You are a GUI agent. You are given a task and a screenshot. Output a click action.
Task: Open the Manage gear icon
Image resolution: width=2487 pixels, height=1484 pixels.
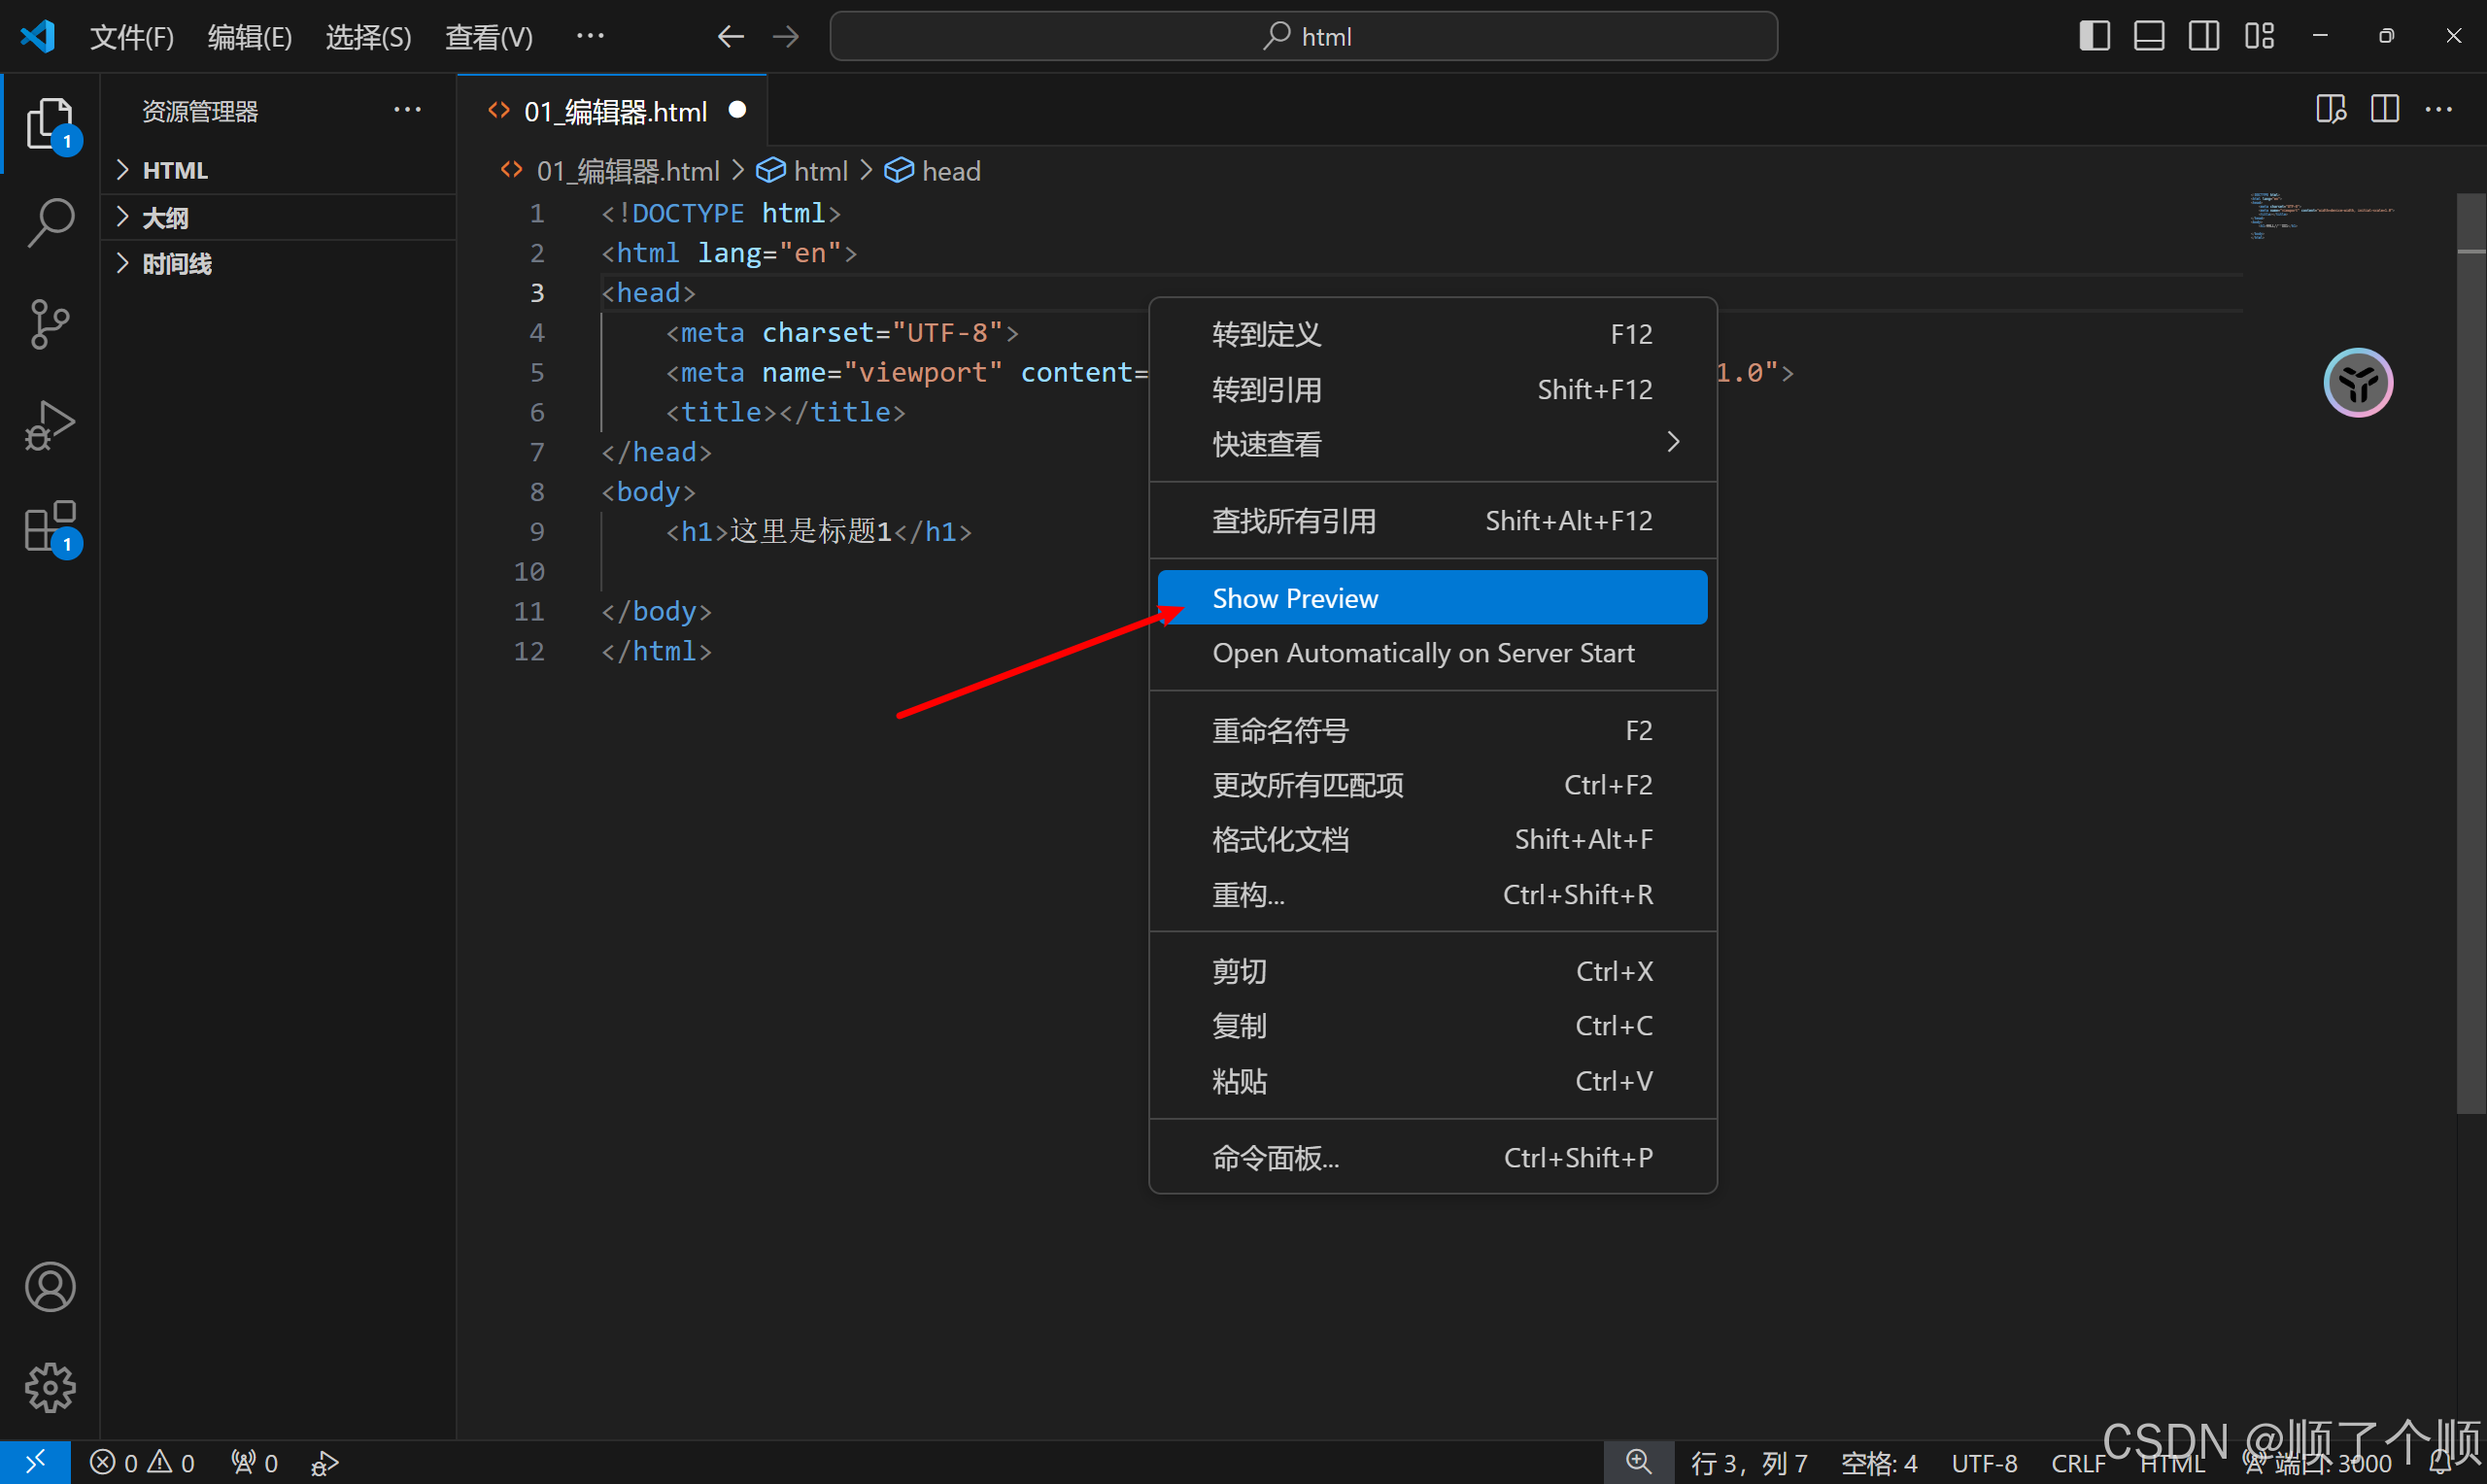[x=50, y=1387]
